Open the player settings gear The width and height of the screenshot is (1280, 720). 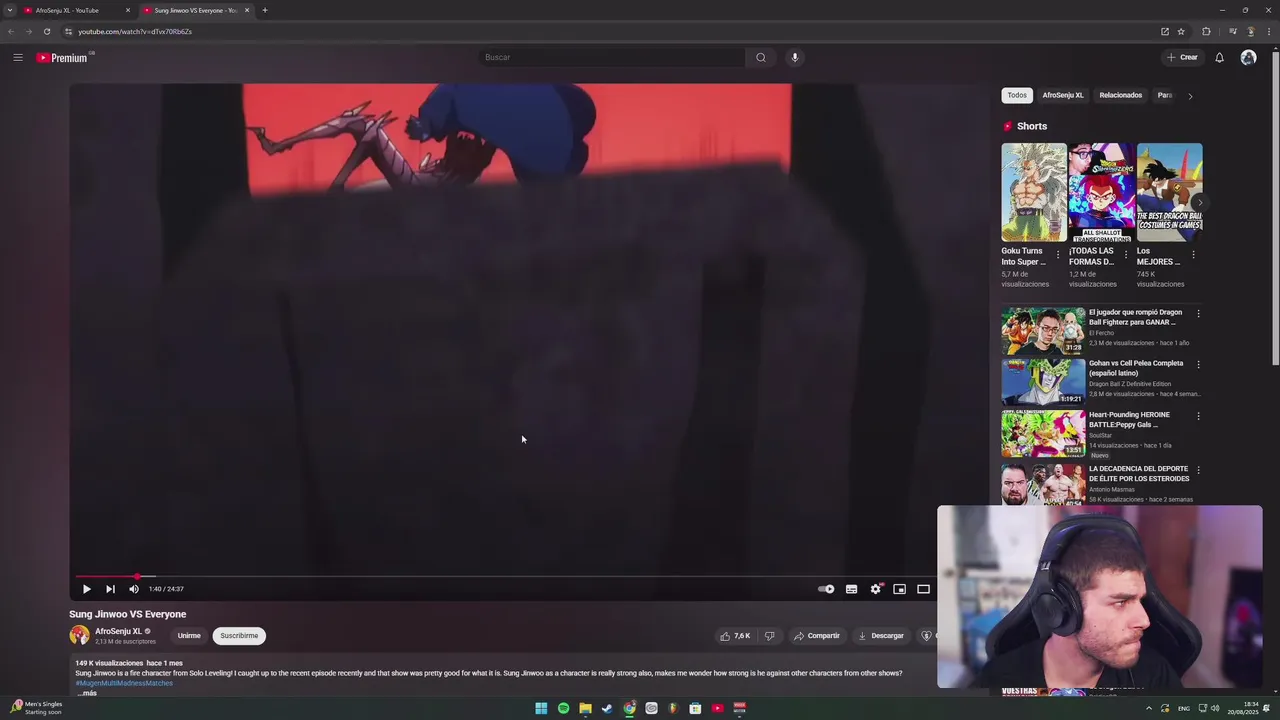[876, 589]
